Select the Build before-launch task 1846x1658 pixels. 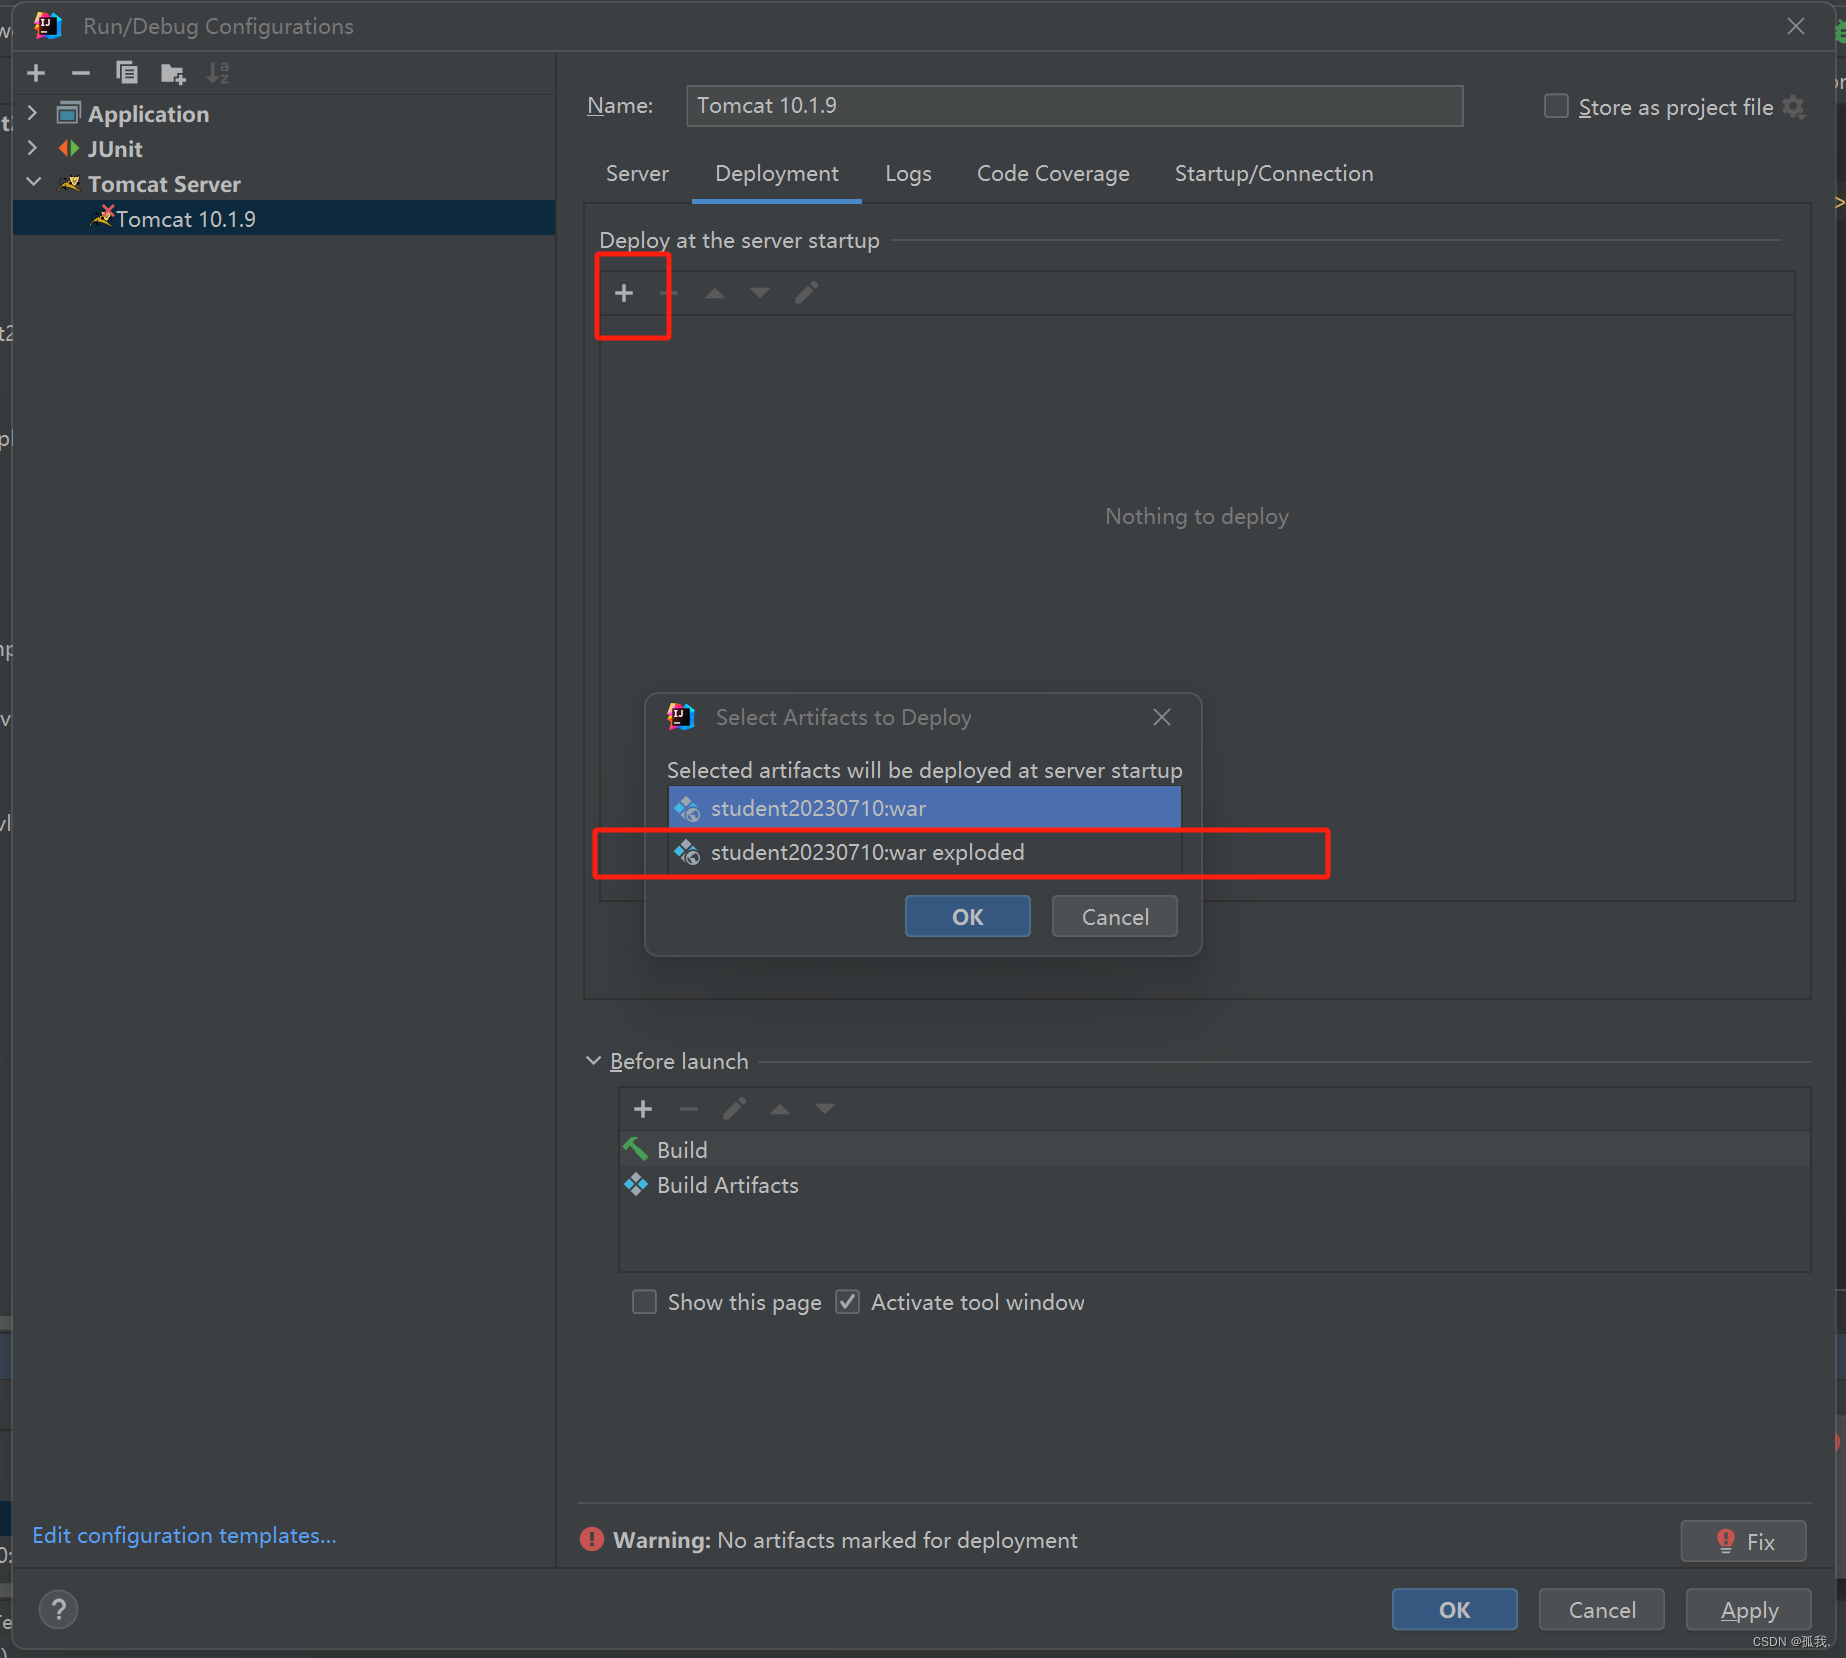(1215, 1150)
